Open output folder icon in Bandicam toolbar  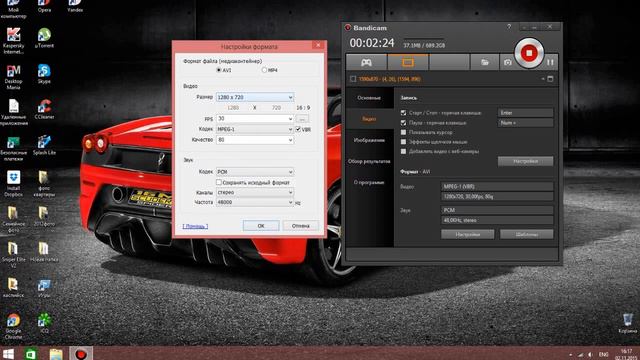tap(484, 62)
